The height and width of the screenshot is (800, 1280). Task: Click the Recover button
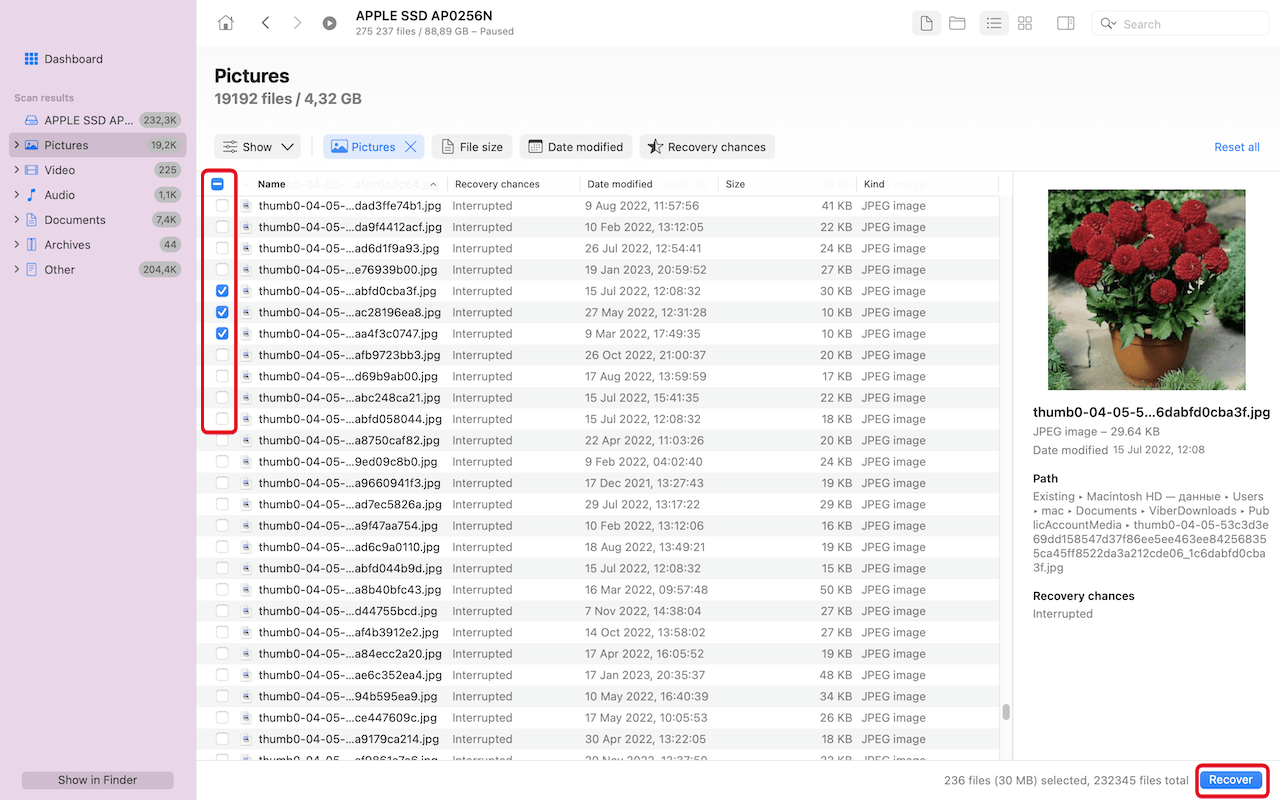click(1230, 780)
